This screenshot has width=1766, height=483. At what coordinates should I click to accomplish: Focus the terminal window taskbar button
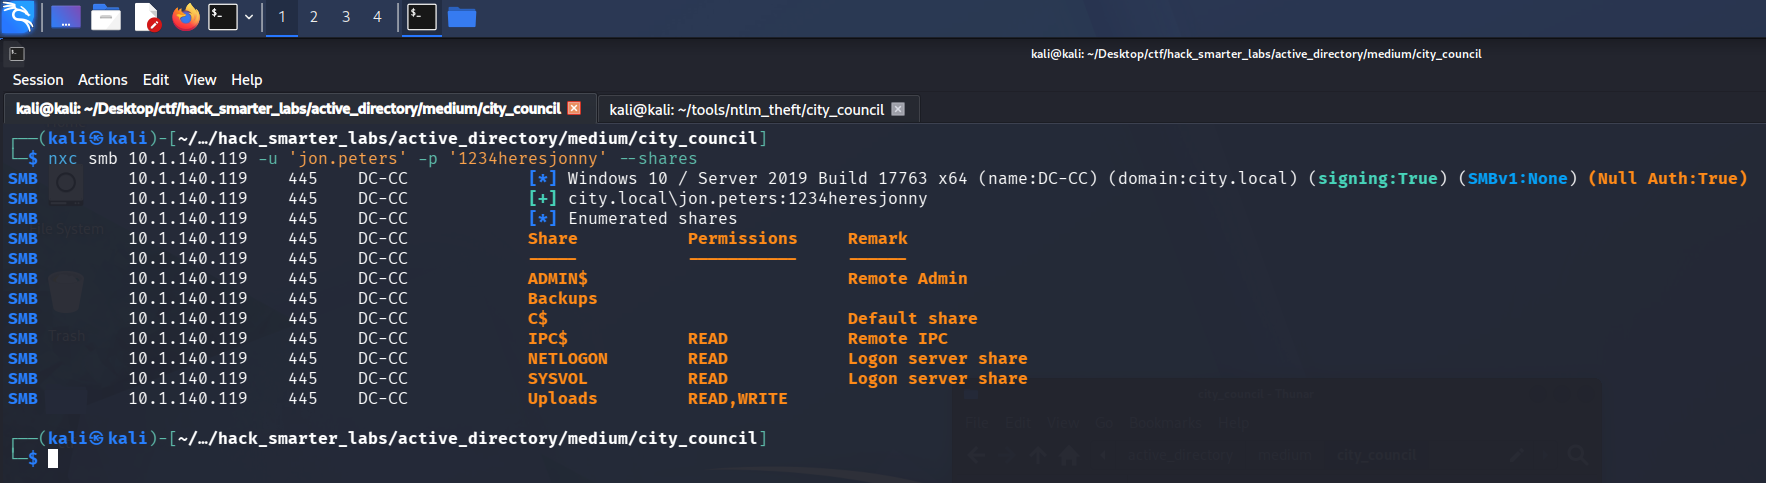(422, 17)
